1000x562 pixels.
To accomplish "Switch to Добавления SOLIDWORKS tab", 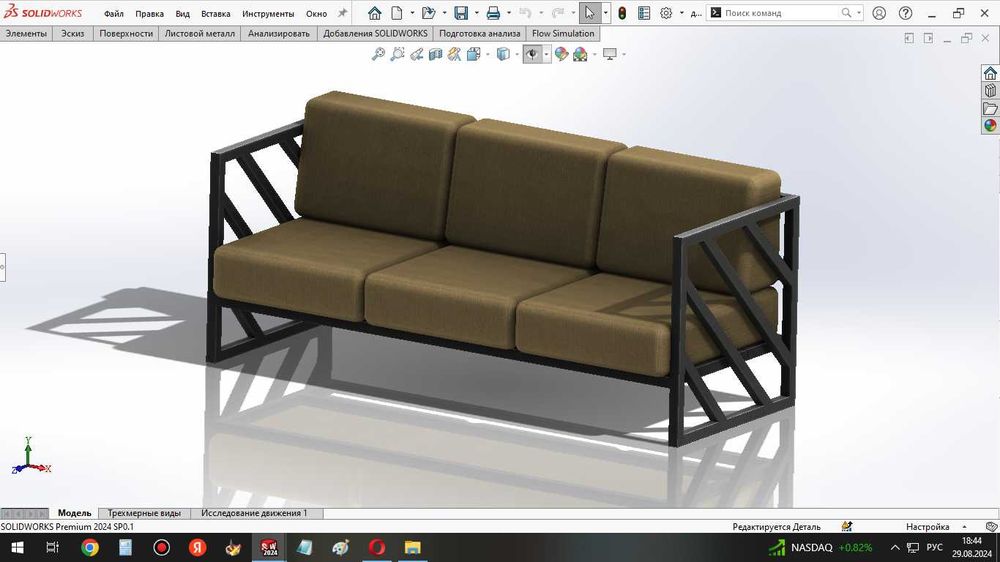I will 375,33.
